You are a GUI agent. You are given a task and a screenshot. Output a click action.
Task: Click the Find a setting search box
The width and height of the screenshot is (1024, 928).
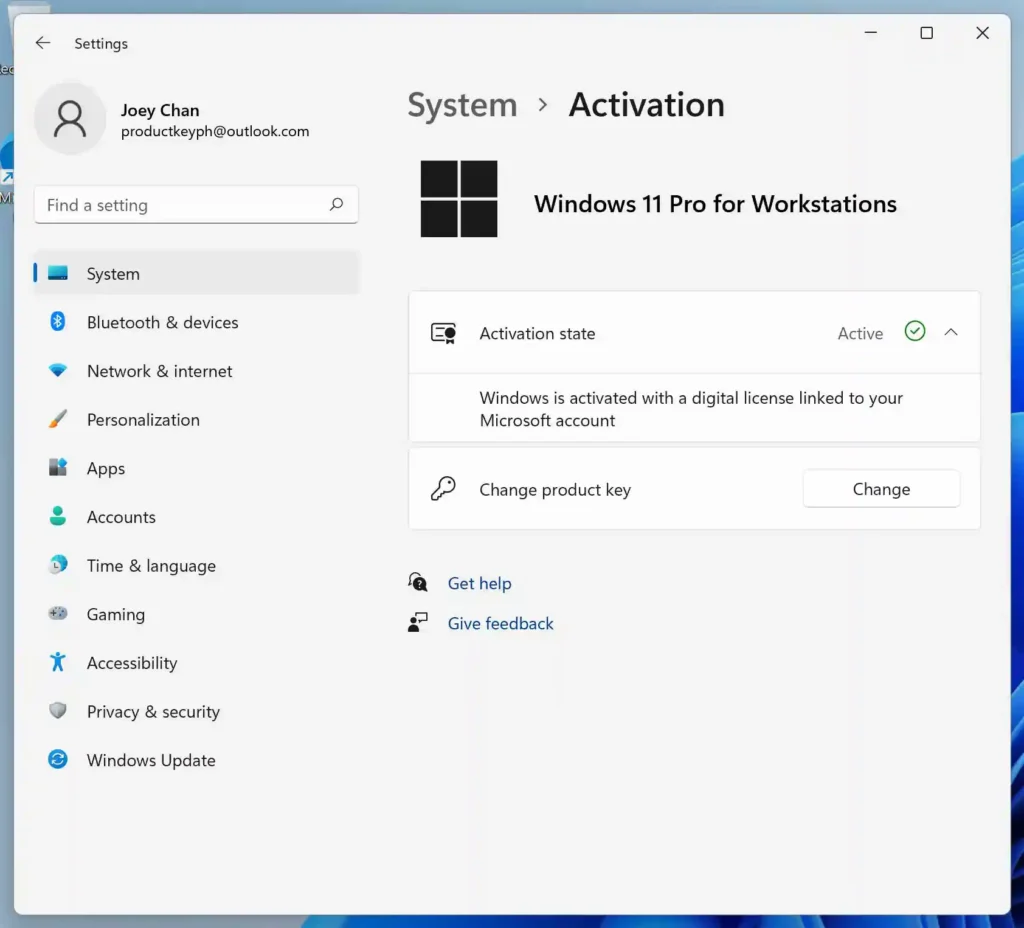coord(196,204)
